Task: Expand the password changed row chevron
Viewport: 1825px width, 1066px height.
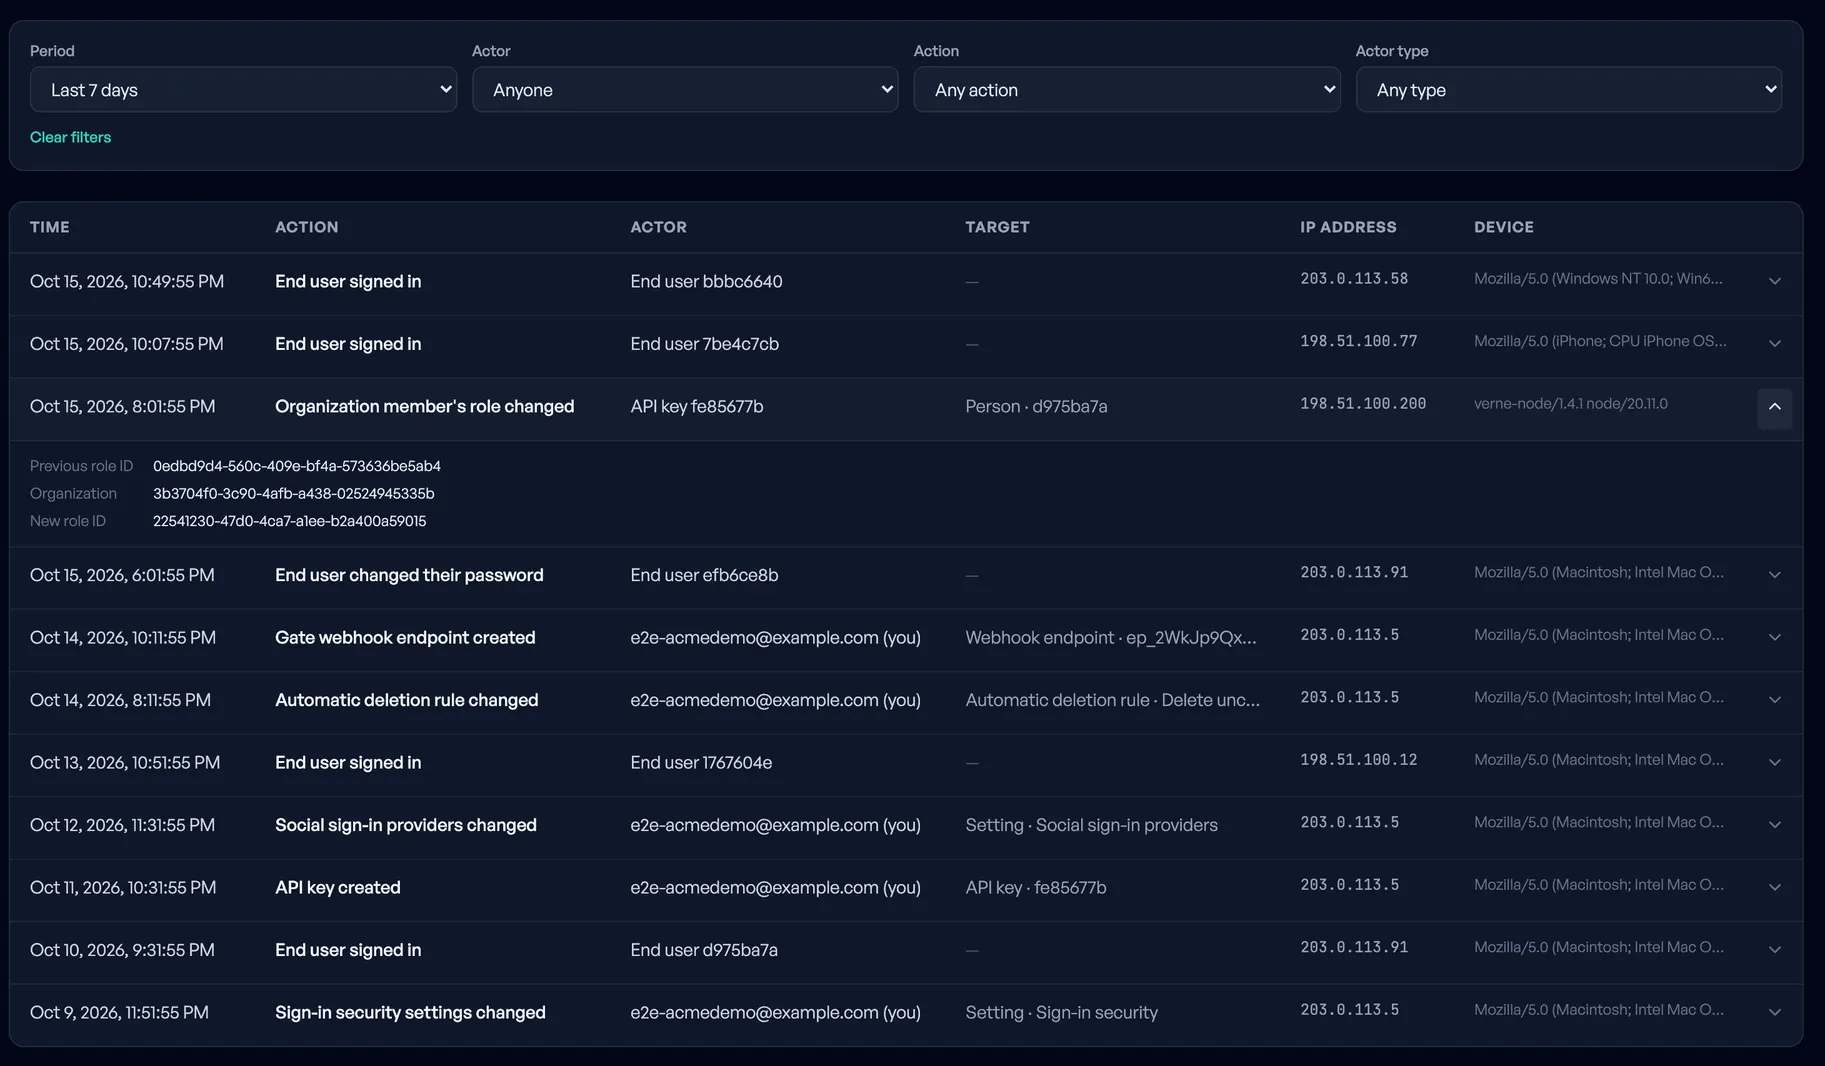Action: click(x=1775, y=575)
